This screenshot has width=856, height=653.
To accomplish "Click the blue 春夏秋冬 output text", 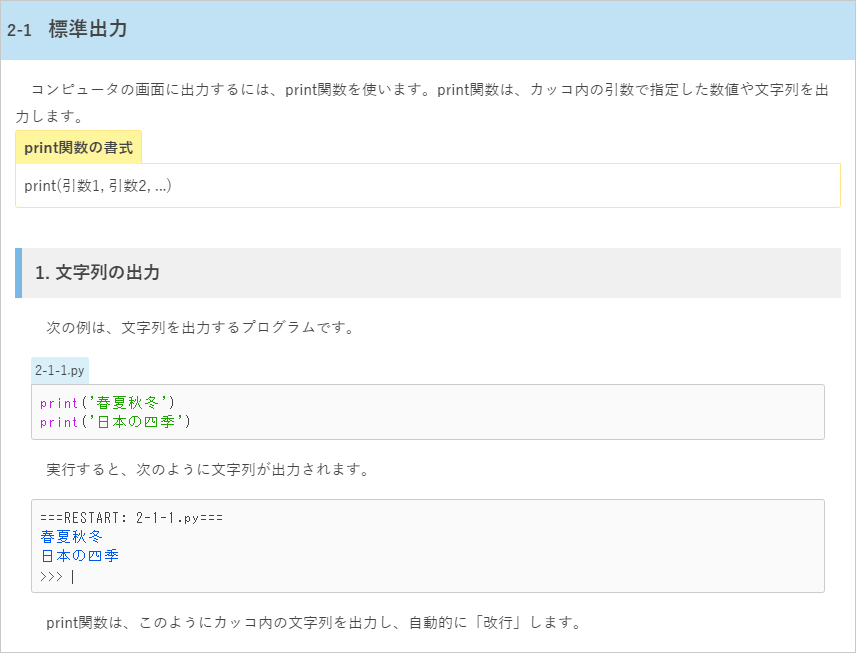I will (72, 537).
